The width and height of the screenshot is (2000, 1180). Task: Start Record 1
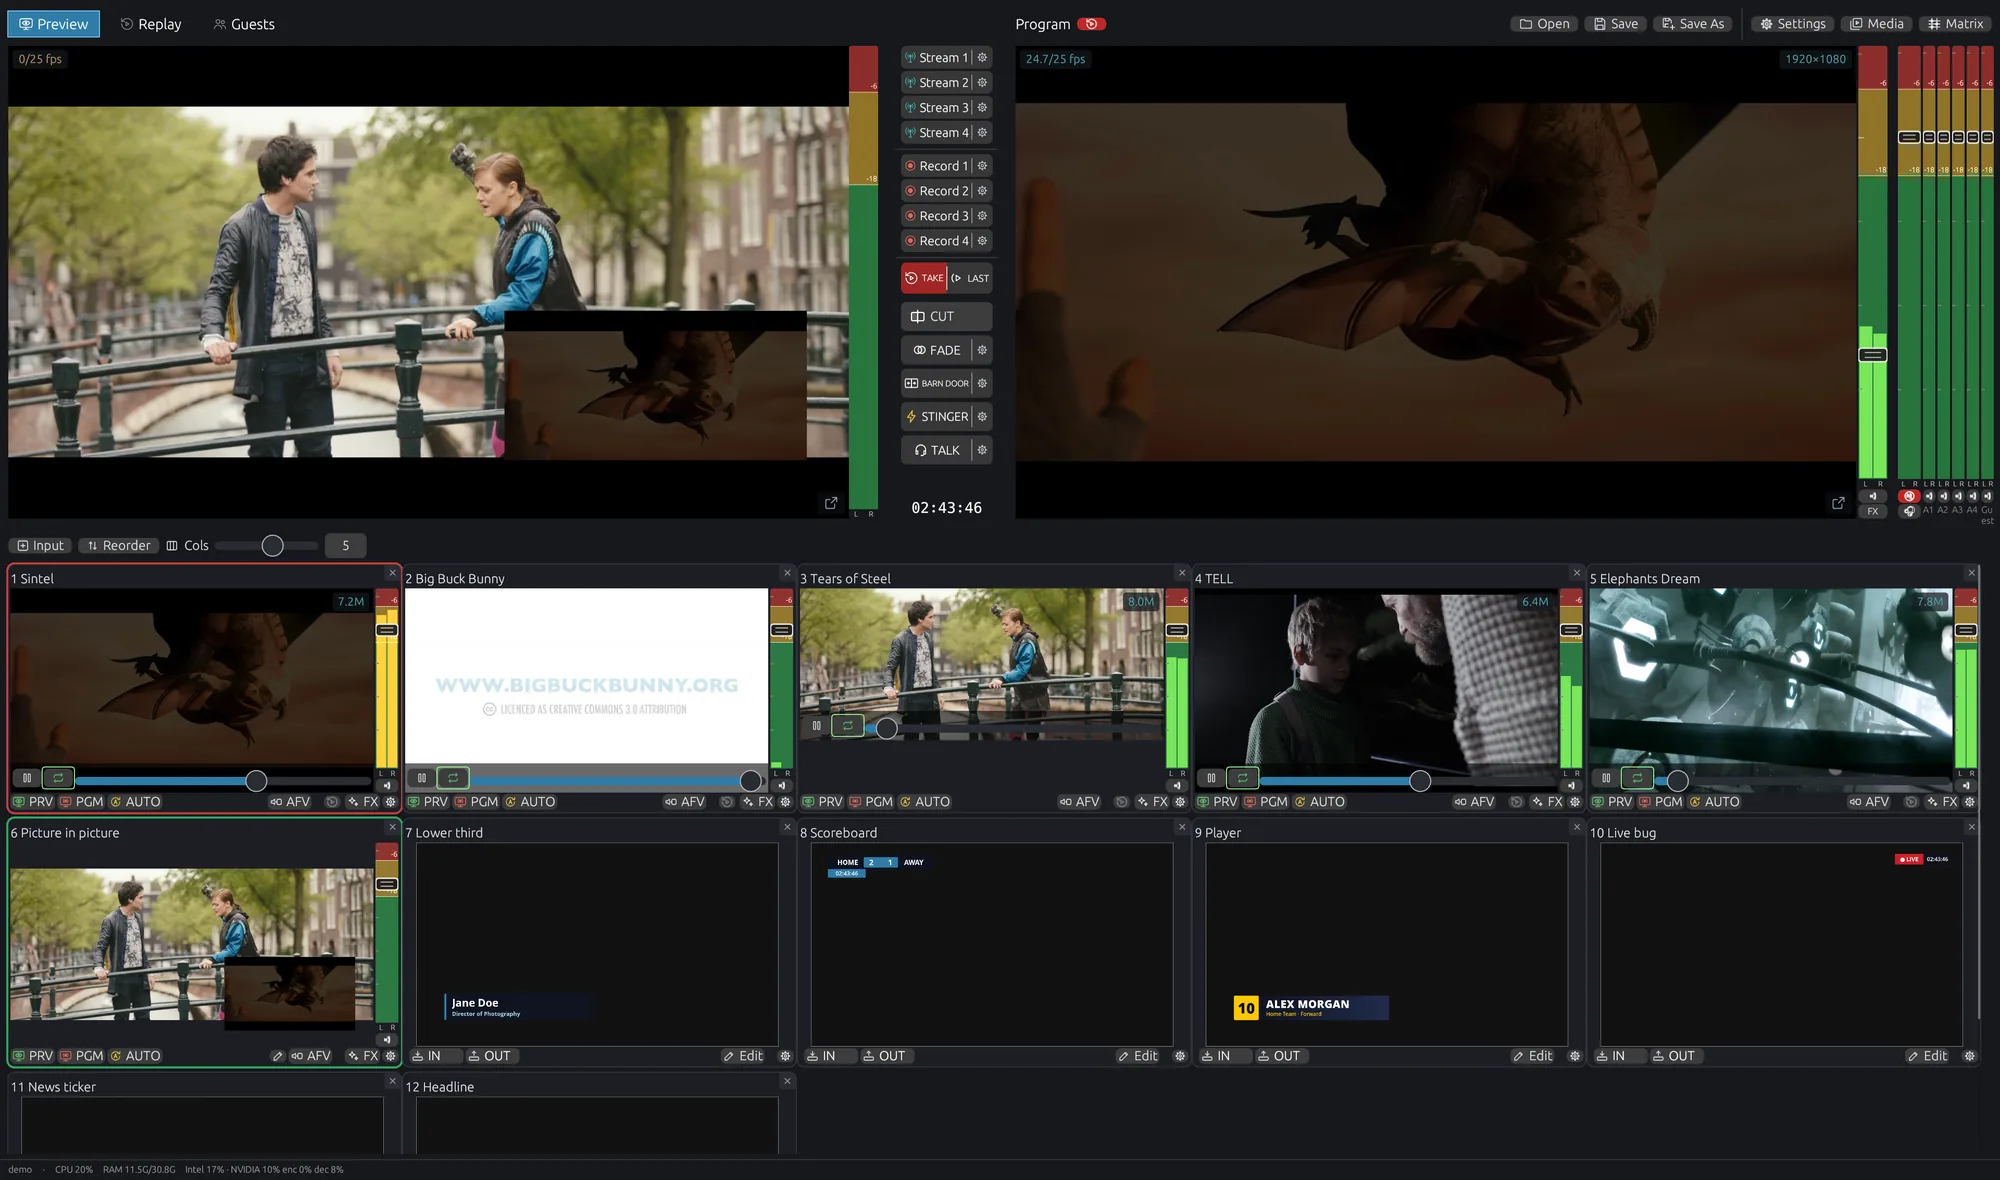937,166
